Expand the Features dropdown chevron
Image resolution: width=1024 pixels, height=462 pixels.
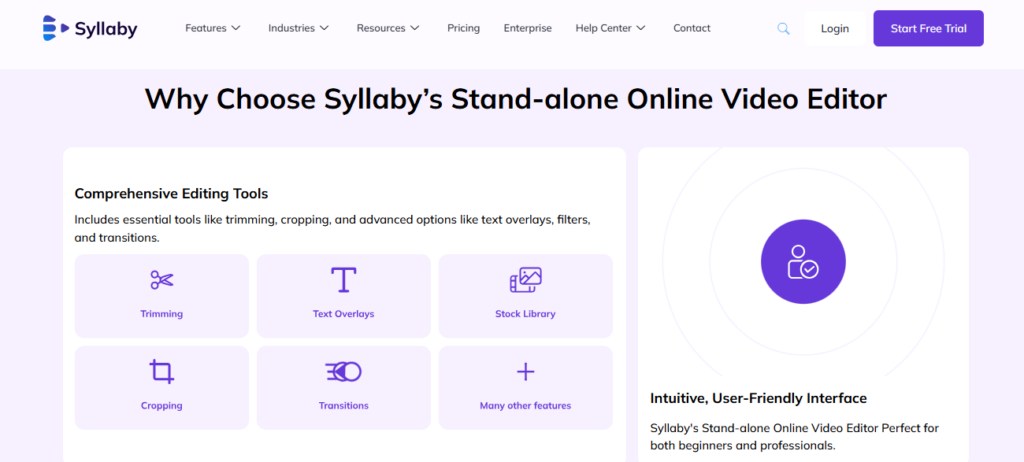[x=236, y=28]
